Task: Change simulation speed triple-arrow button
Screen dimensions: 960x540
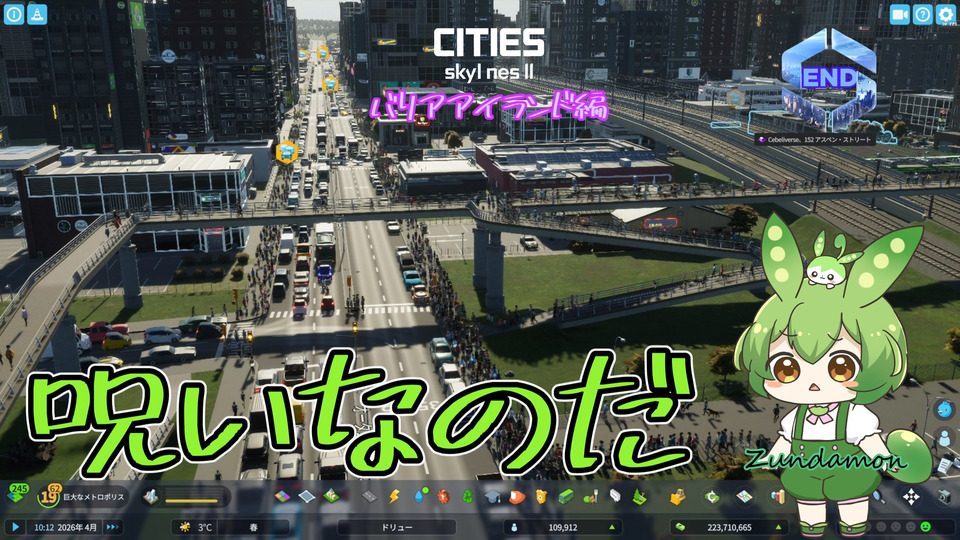Action: (x=113, y=527)
